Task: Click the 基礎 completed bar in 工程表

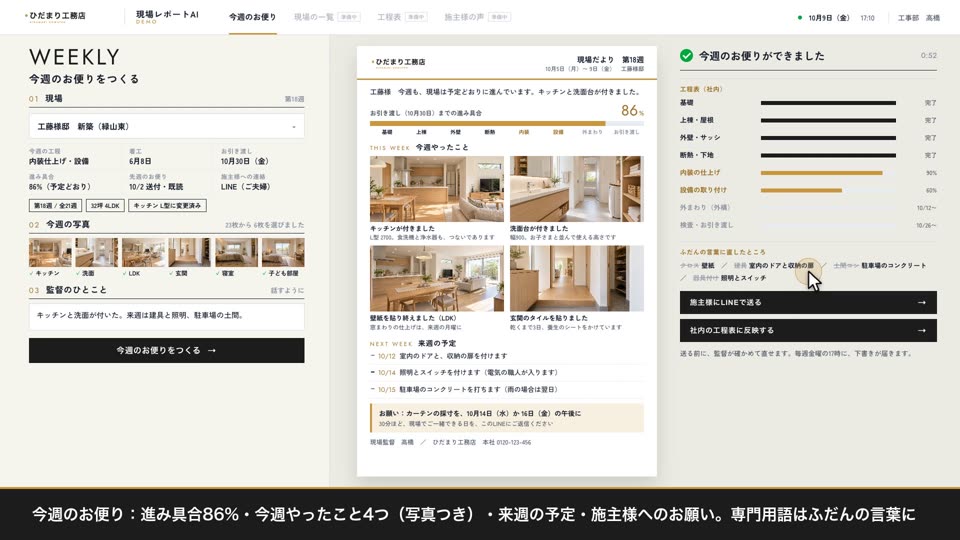Action: [828, 103]
